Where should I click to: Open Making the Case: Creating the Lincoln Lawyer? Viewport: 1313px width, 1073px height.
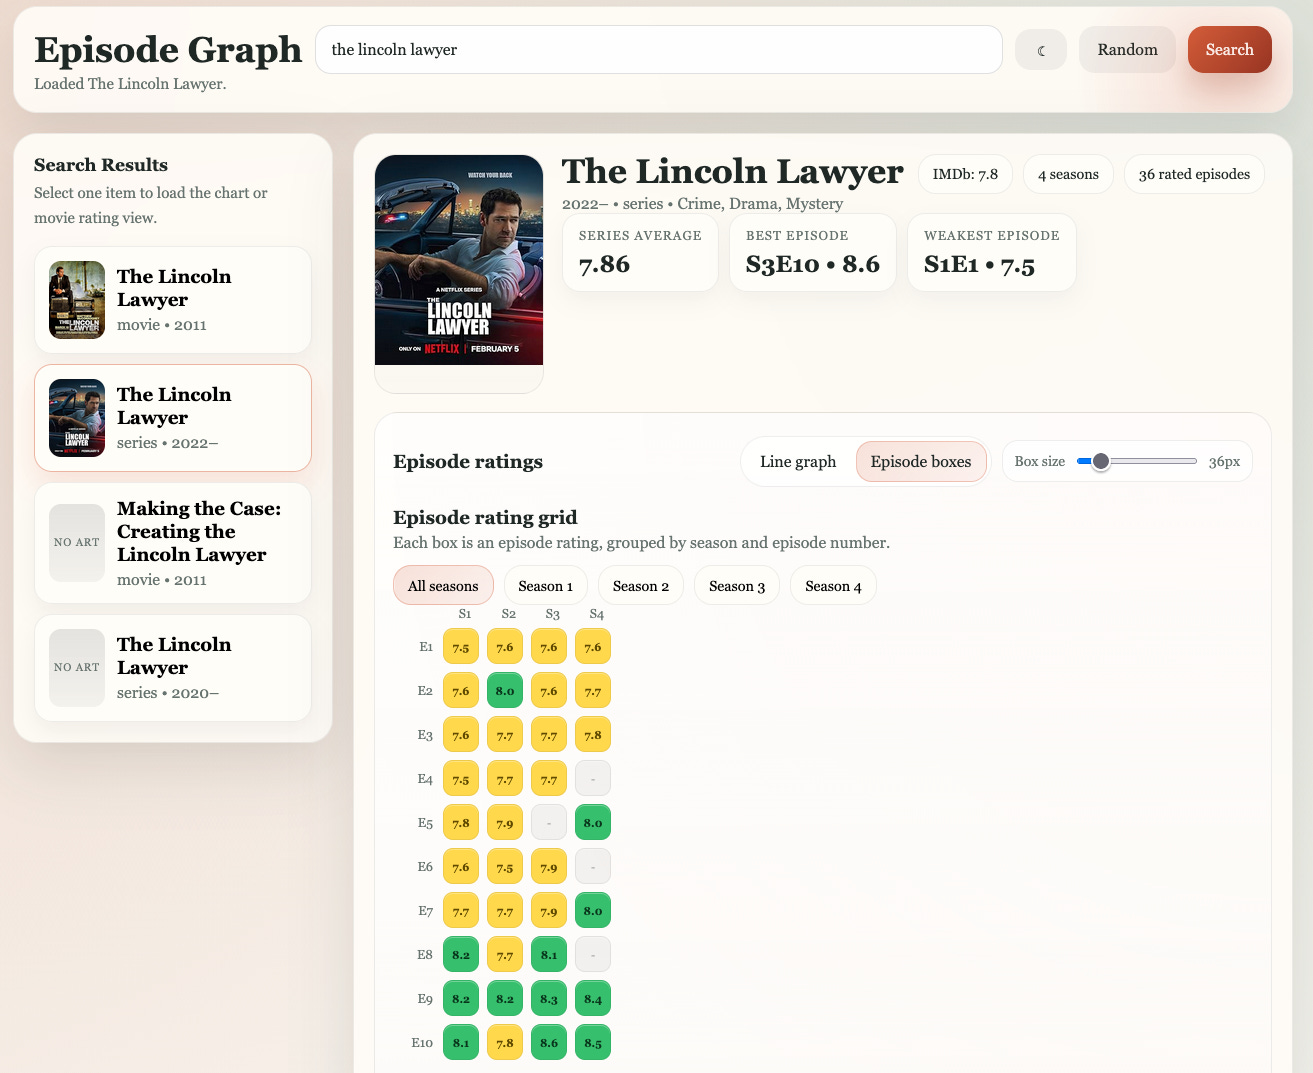click(173, 543)
